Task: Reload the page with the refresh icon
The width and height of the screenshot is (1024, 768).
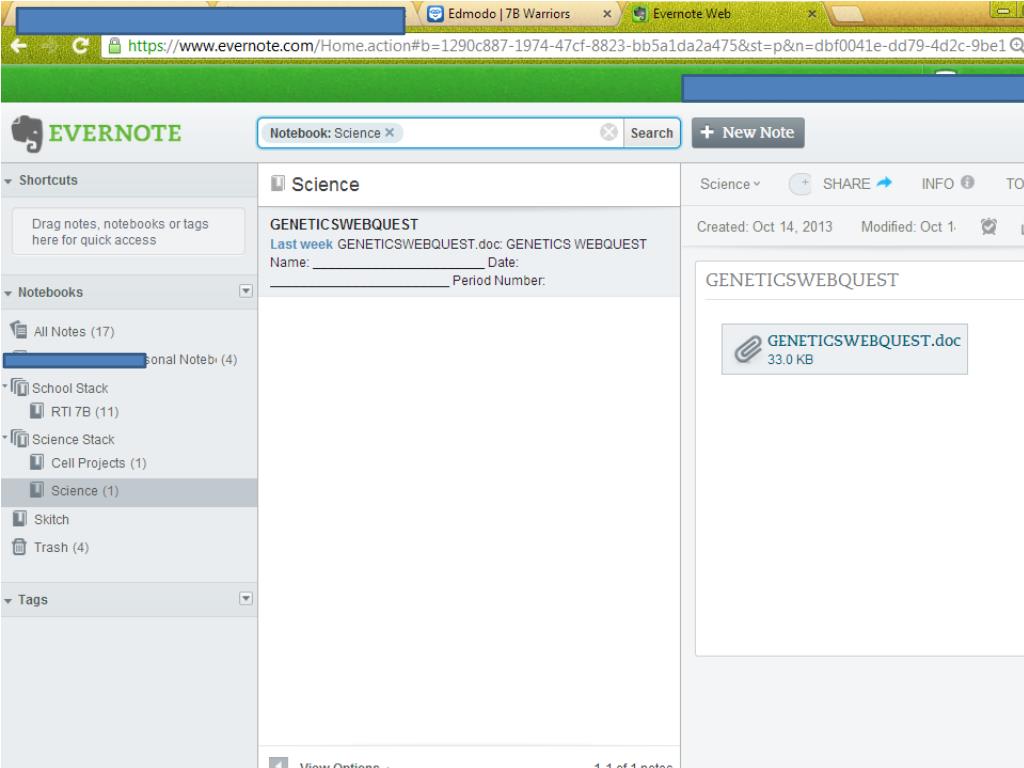Action: tap(80, 45)
